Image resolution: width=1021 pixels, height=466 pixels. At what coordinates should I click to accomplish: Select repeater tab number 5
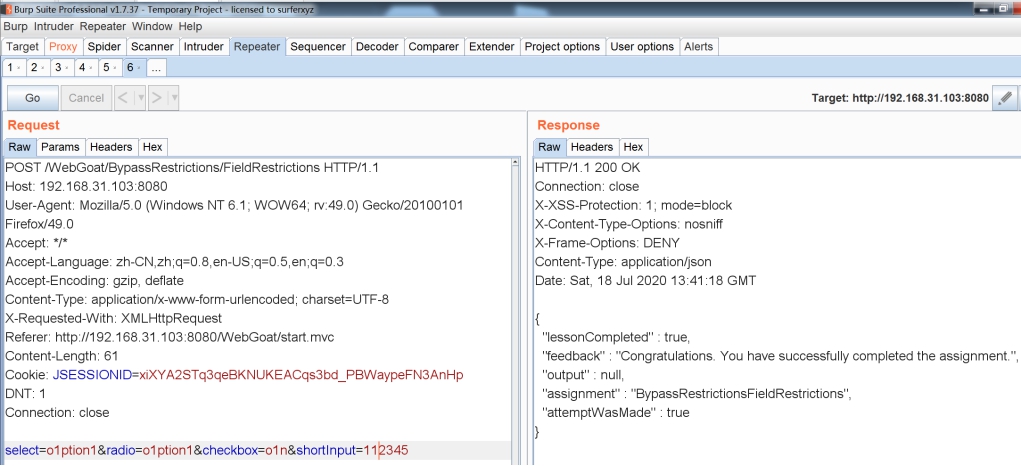[x=106, y=68]
